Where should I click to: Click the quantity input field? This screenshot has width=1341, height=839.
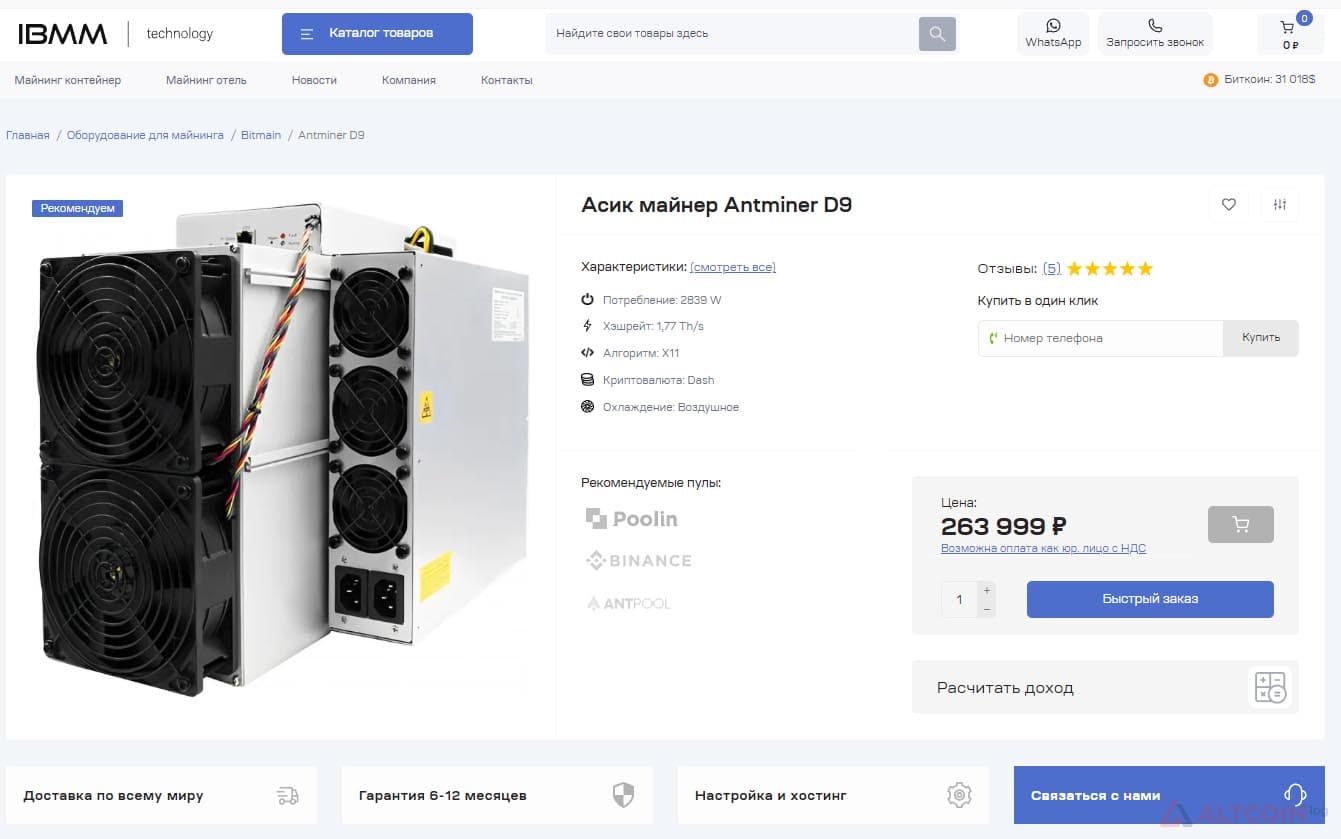click(959, 599)
